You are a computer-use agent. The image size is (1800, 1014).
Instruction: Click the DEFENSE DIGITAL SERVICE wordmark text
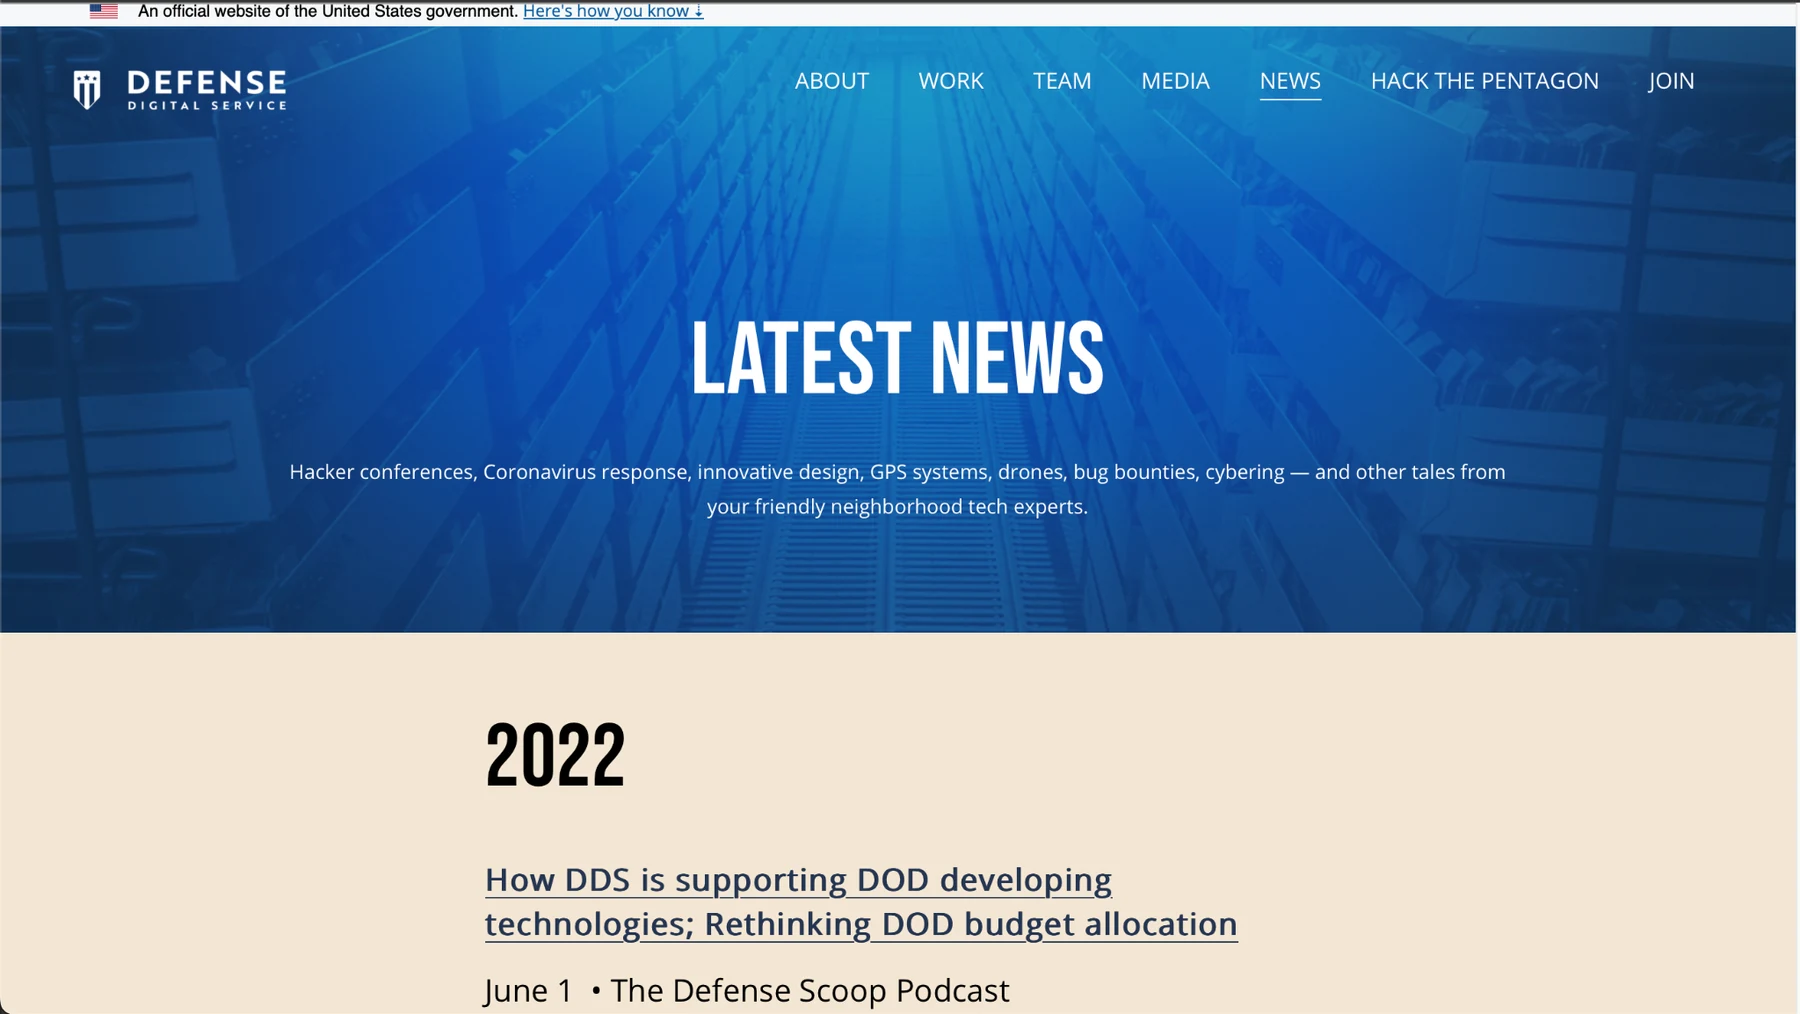pyautogui.click(x=207, y=90)
